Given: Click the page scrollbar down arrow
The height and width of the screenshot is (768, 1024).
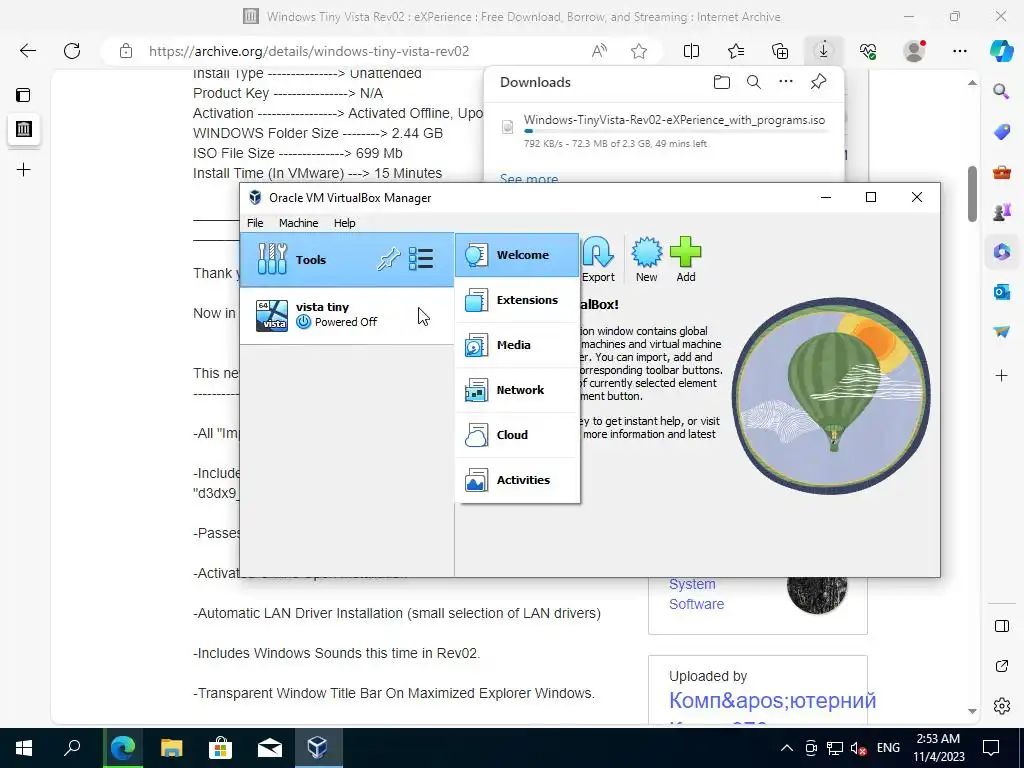Looking at the screenshot, I should [x=972, y=711].
